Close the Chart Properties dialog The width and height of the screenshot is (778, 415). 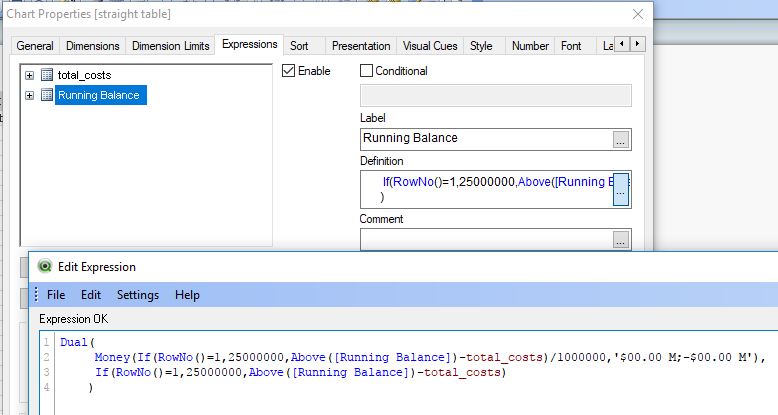click(638, 14)
